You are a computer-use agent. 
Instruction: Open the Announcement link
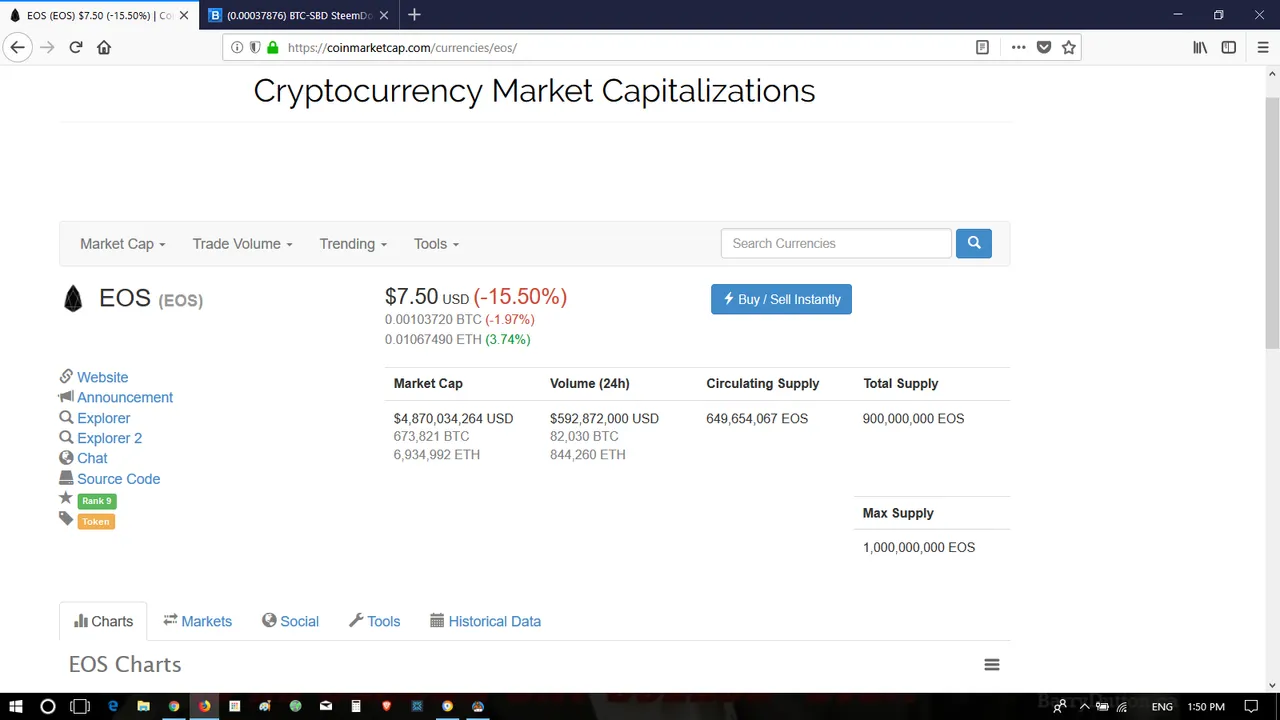point(125,397)
